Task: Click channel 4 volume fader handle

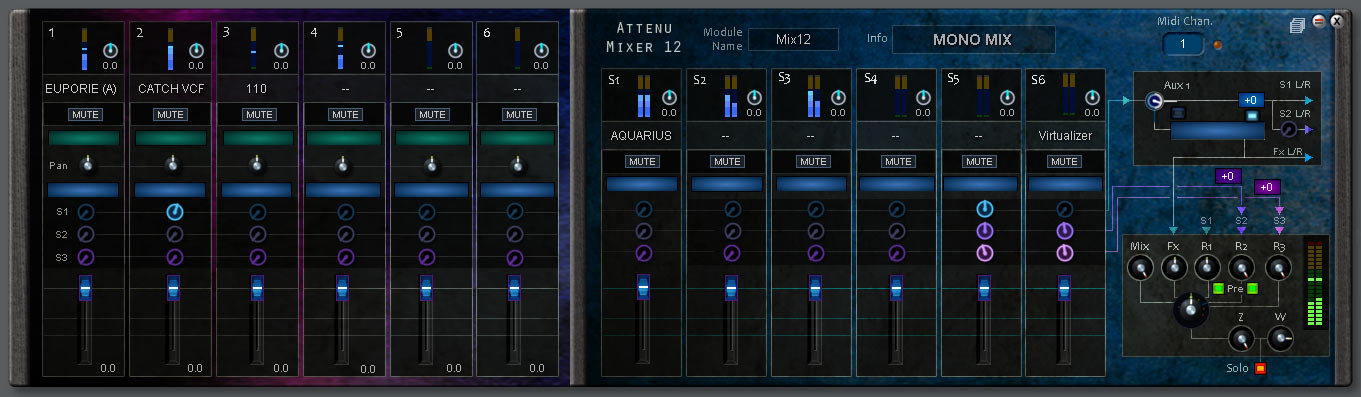Action: [342, 288]
